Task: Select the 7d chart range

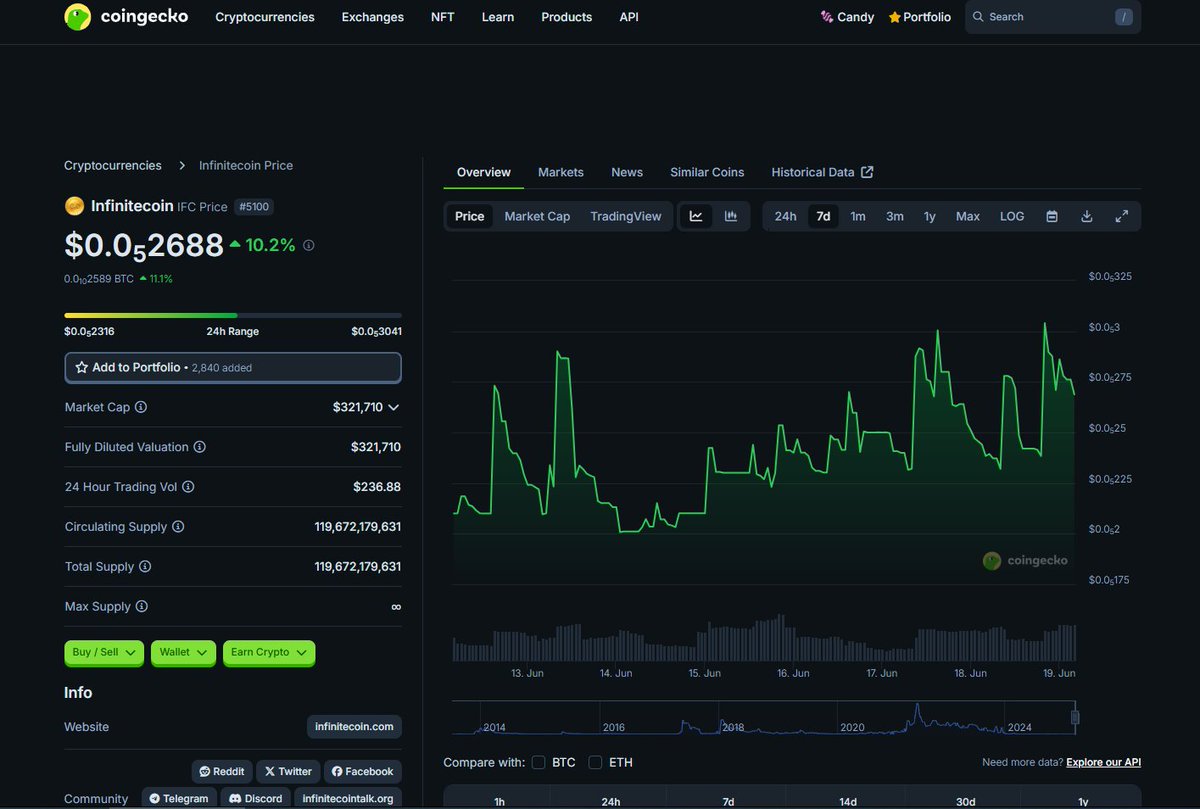Action: tap(823, 216)
